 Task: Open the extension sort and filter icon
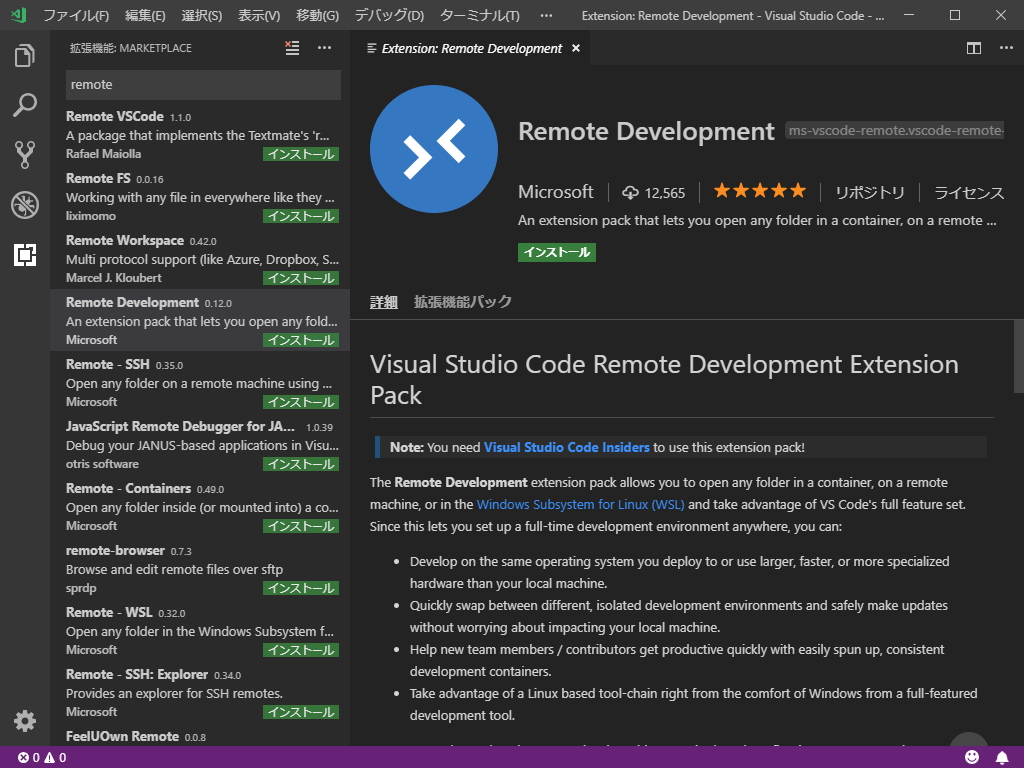click(x=292, y=47)
